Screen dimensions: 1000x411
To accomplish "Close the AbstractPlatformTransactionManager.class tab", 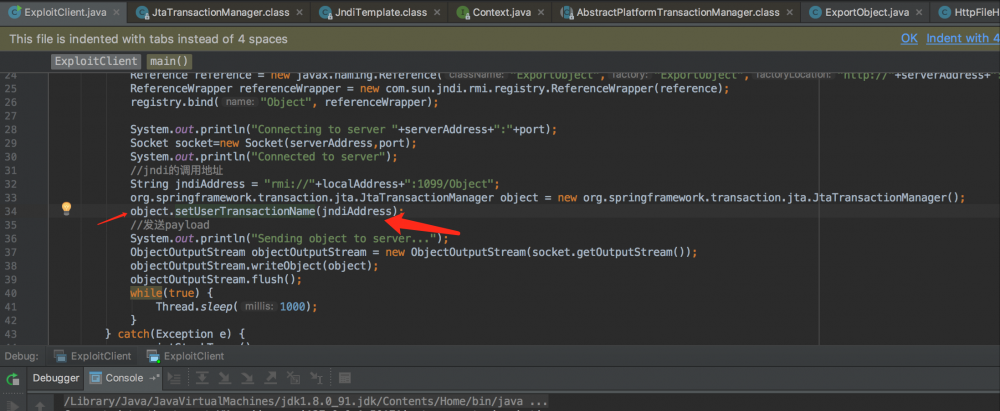I will [x=790, y=13].
